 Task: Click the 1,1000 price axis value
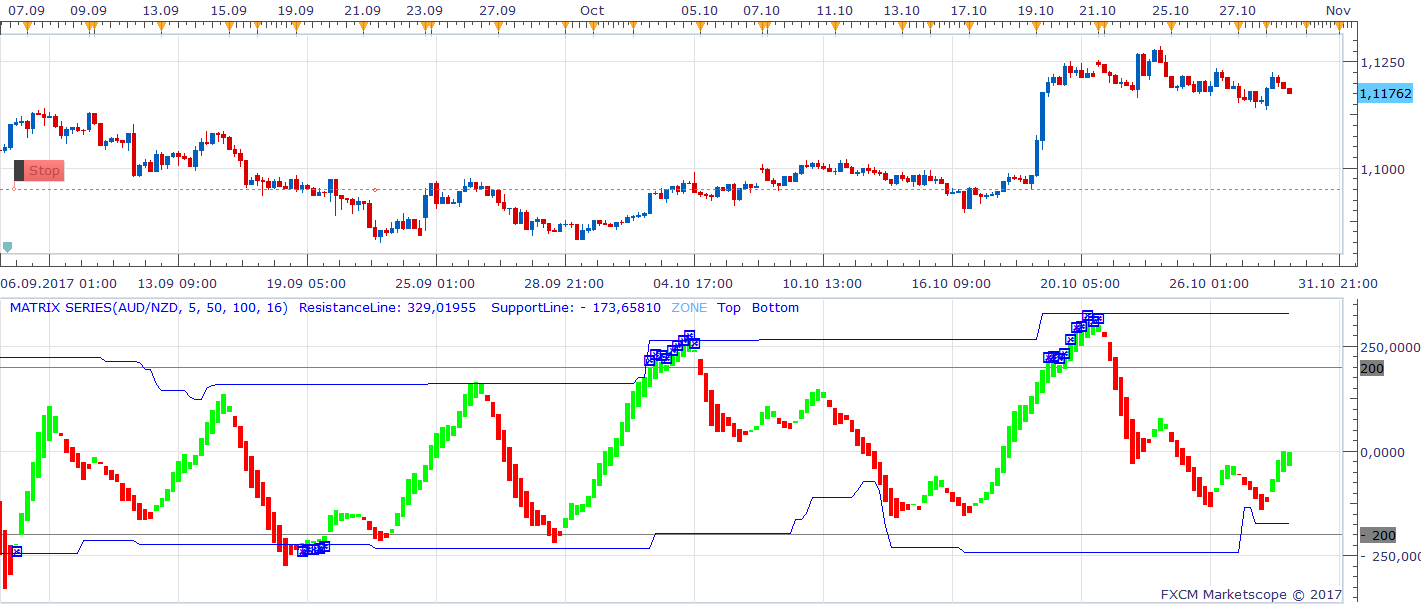point(1382,169)
